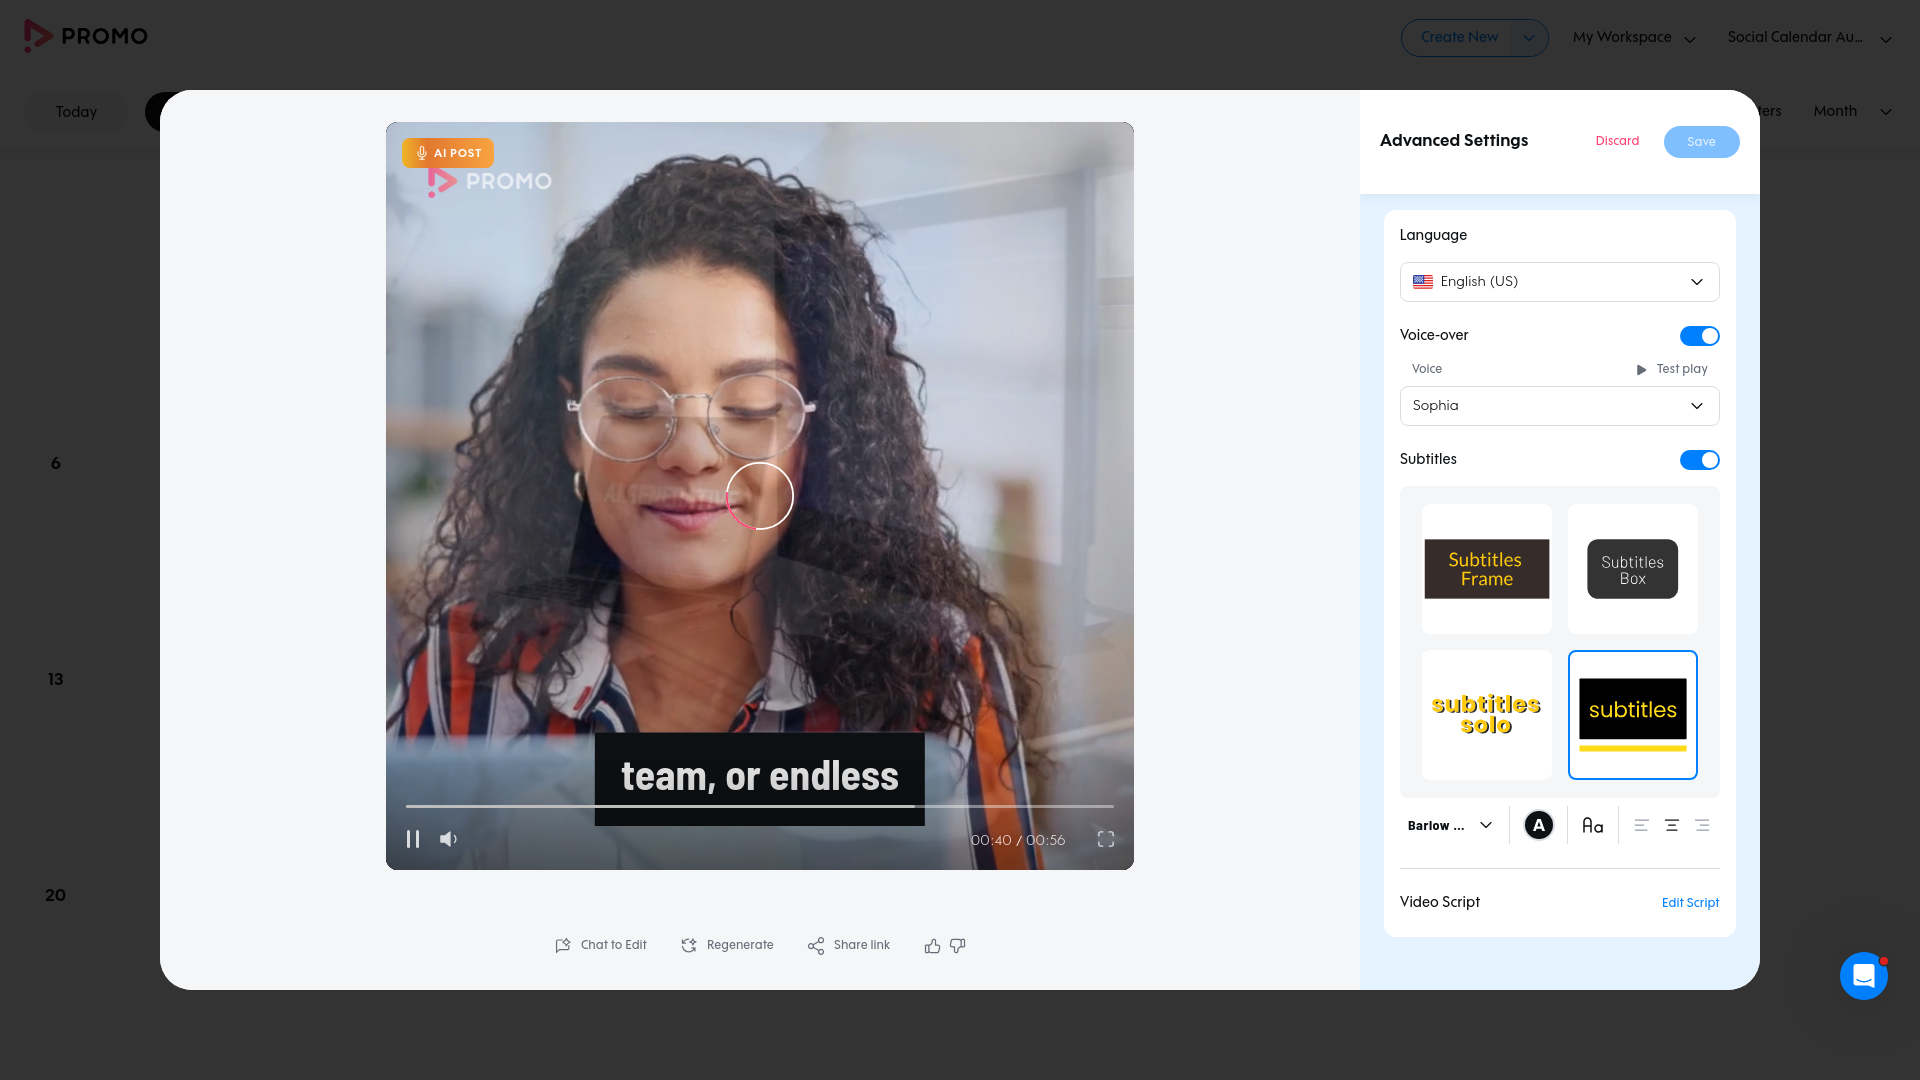
Task: Open the English (US) language dropdown
Action: [1559, 282]
